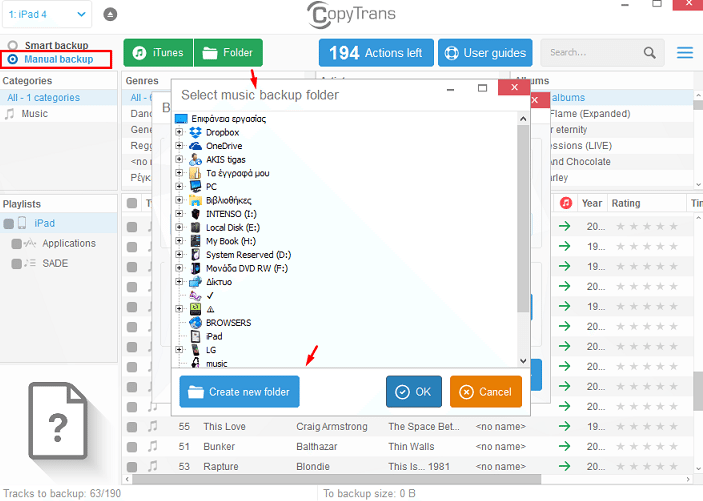The width and height of the screenshot is (703, 501).
Task: Toggle checkbox for Bunker track
Action: [x=132, y=447]
